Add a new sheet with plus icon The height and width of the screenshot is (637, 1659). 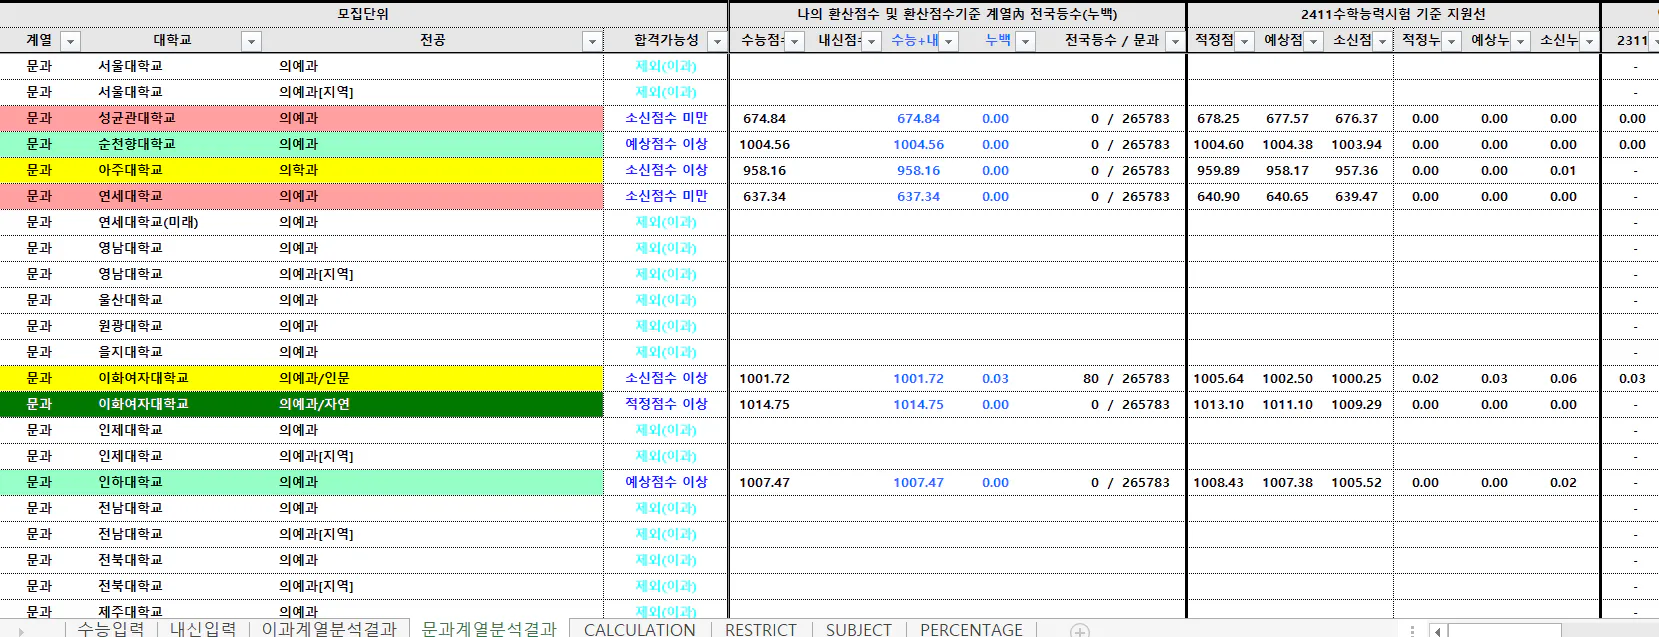click(x=1080, y=630)
